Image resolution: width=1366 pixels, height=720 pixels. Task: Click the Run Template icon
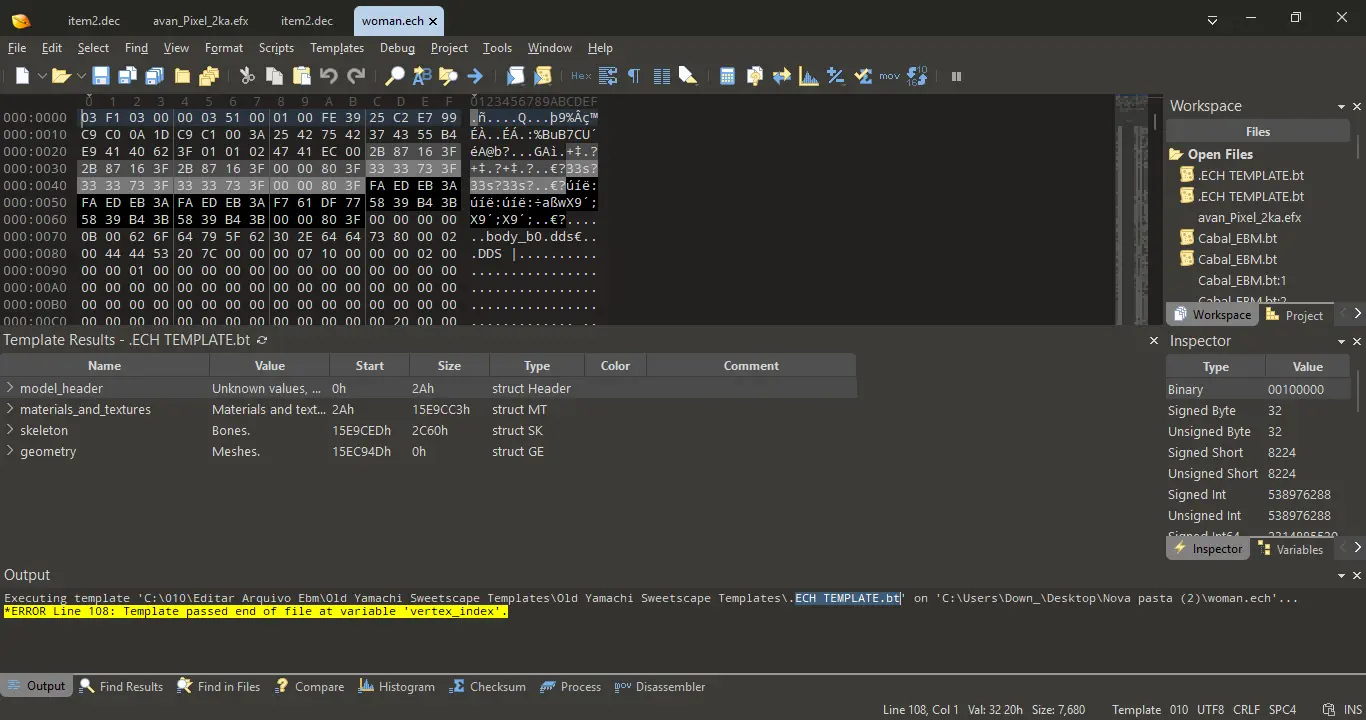(543, 76)
